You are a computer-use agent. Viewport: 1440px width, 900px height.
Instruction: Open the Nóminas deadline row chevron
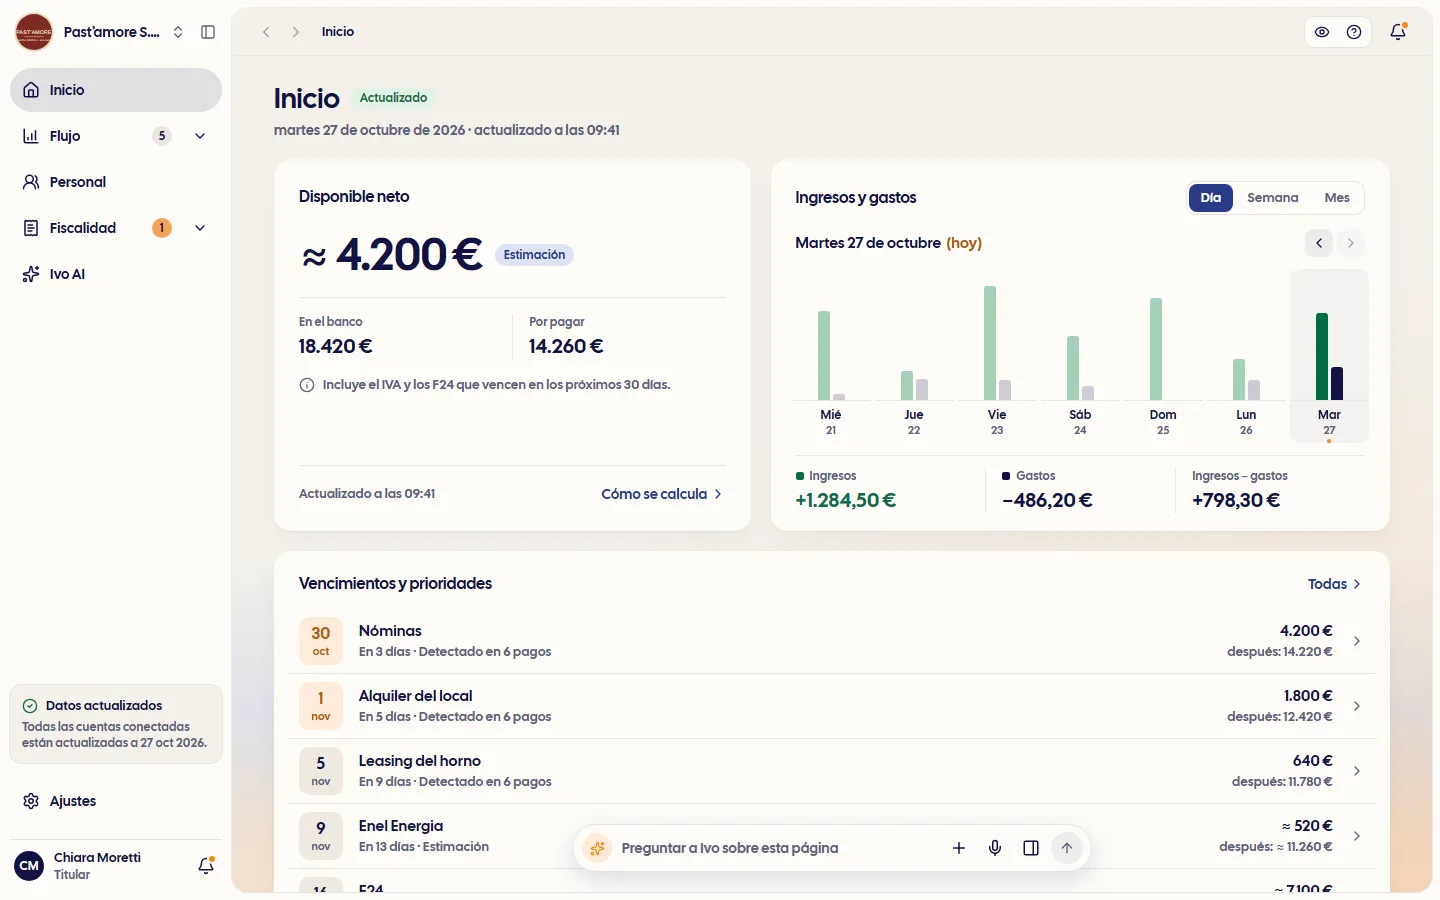1357,641
